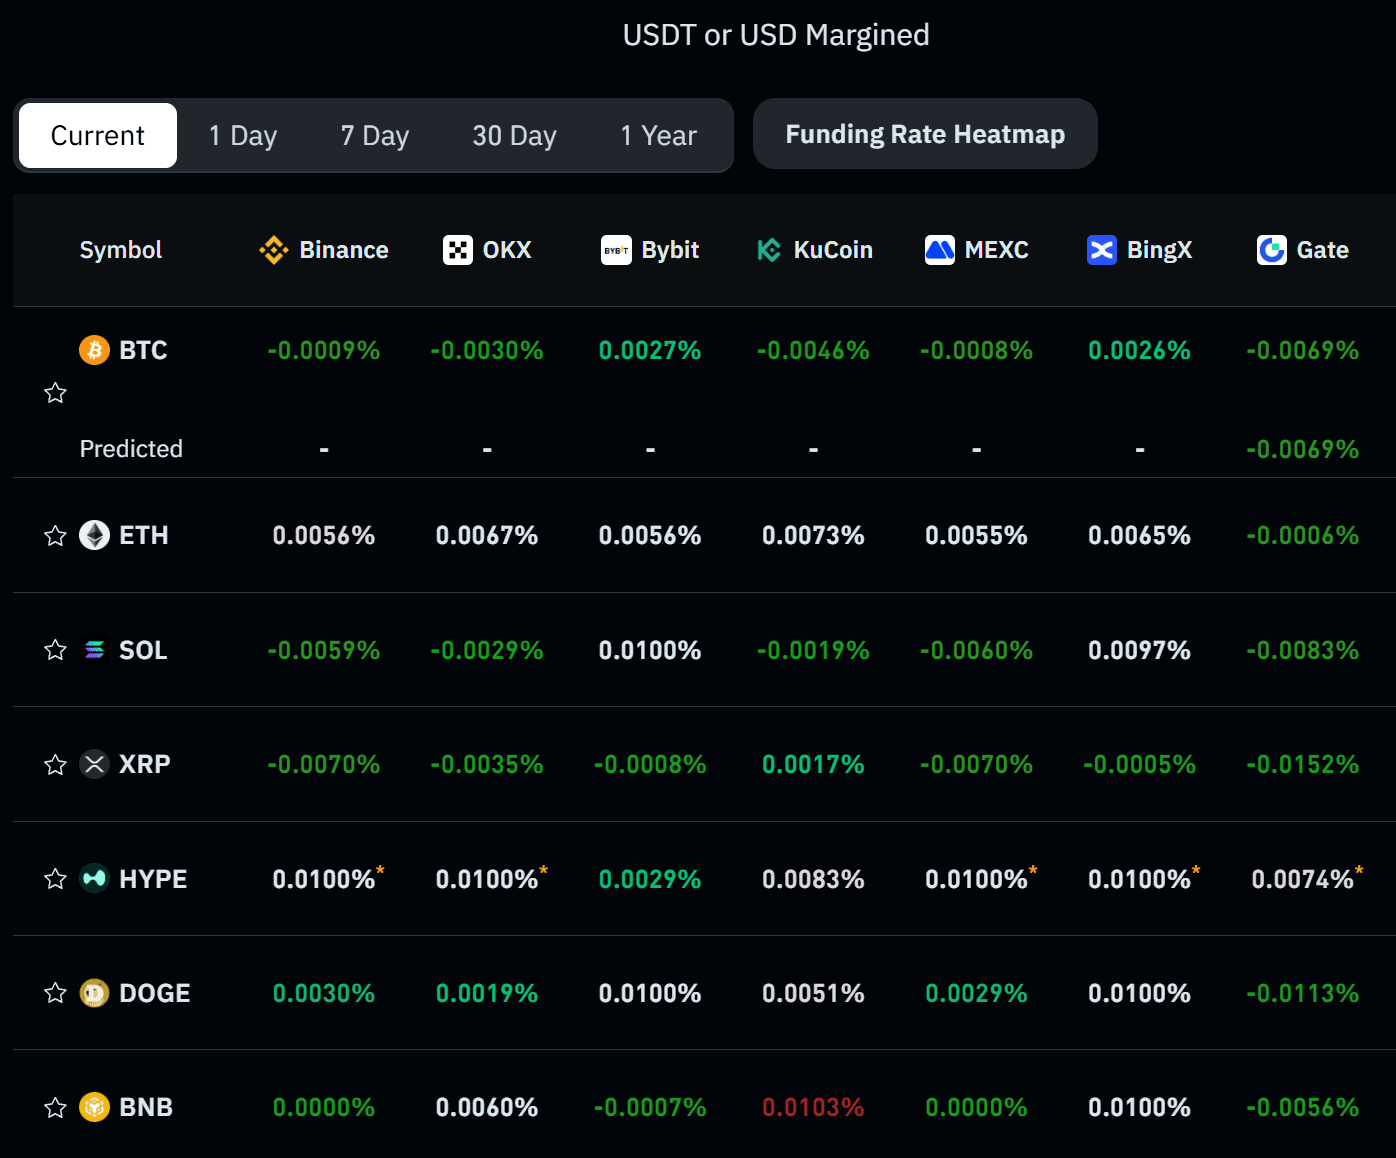Select the 30 Day tab

pyautogui.click(x=514, y=136)
